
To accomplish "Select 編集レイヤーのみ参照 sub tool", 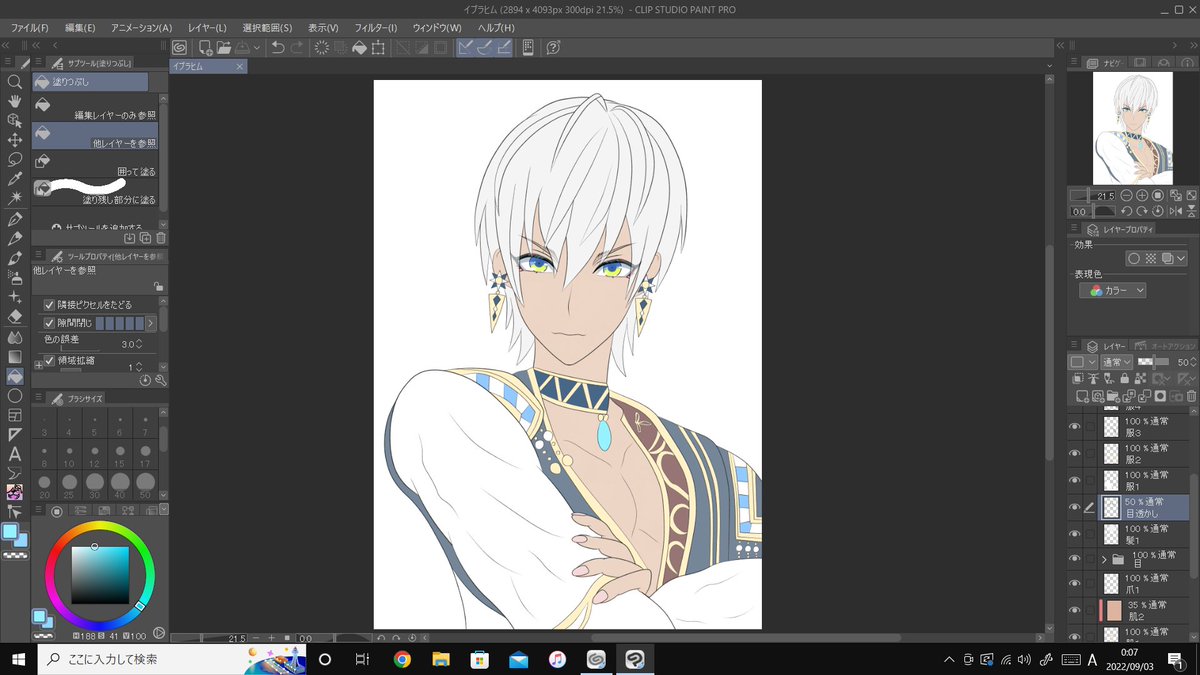I will pyautogui.click(x=95, y=108).
